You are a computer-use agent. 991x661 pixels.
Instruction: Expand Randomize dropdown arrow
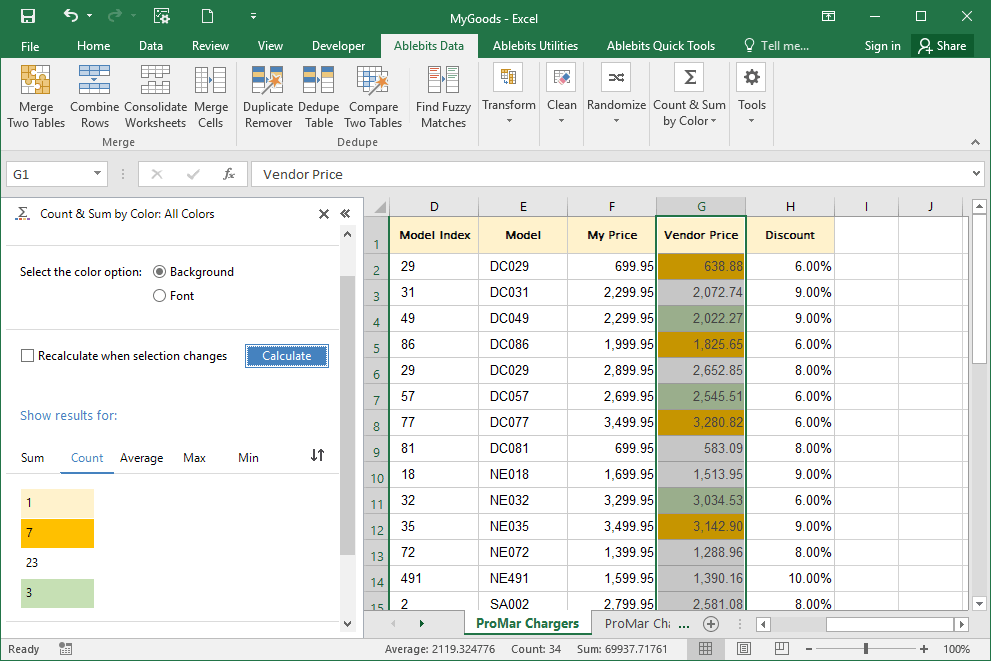[x=616, y=120]
